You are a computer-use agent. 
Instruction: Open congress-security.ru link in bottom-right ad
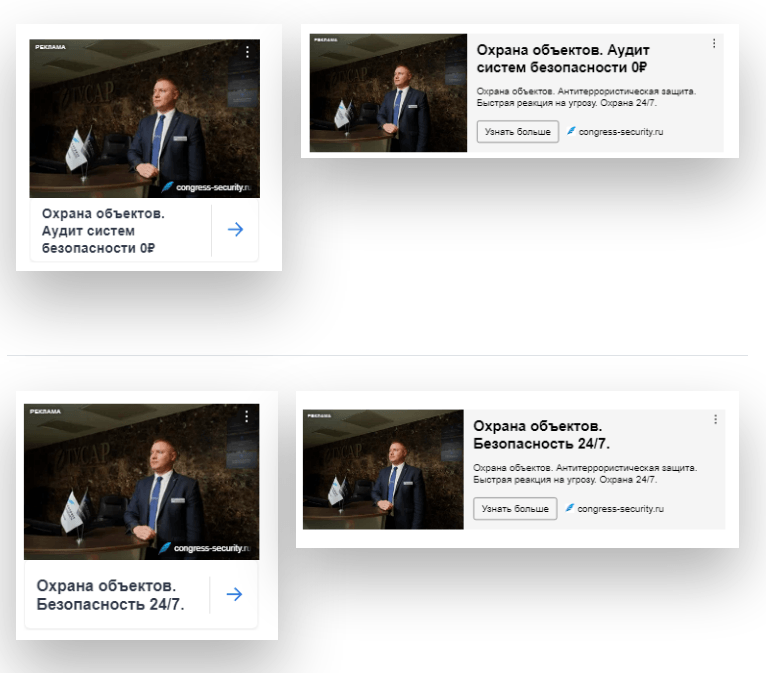coord(620,509)
